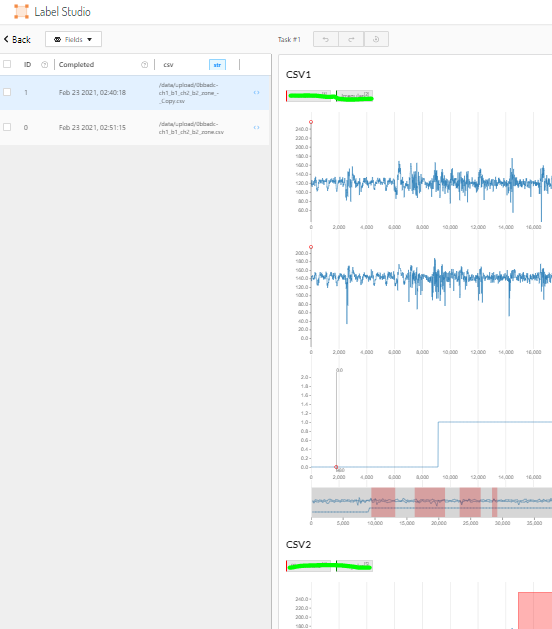Sort by the Completed column header

point(76,65)
